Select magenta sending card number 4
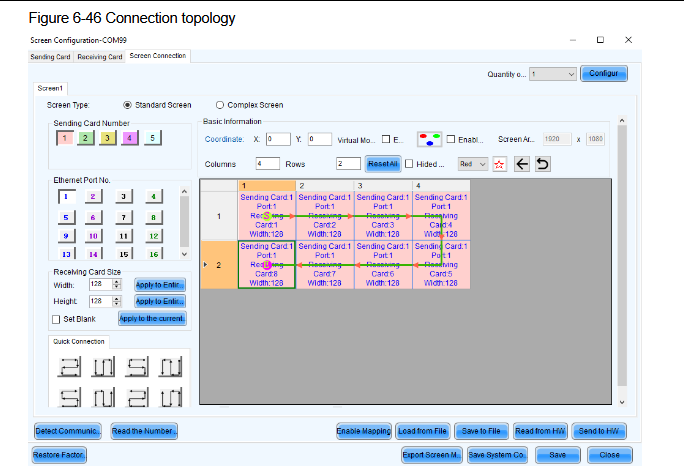684x474 pixels. pyautogui.click(x=130, y=138)
